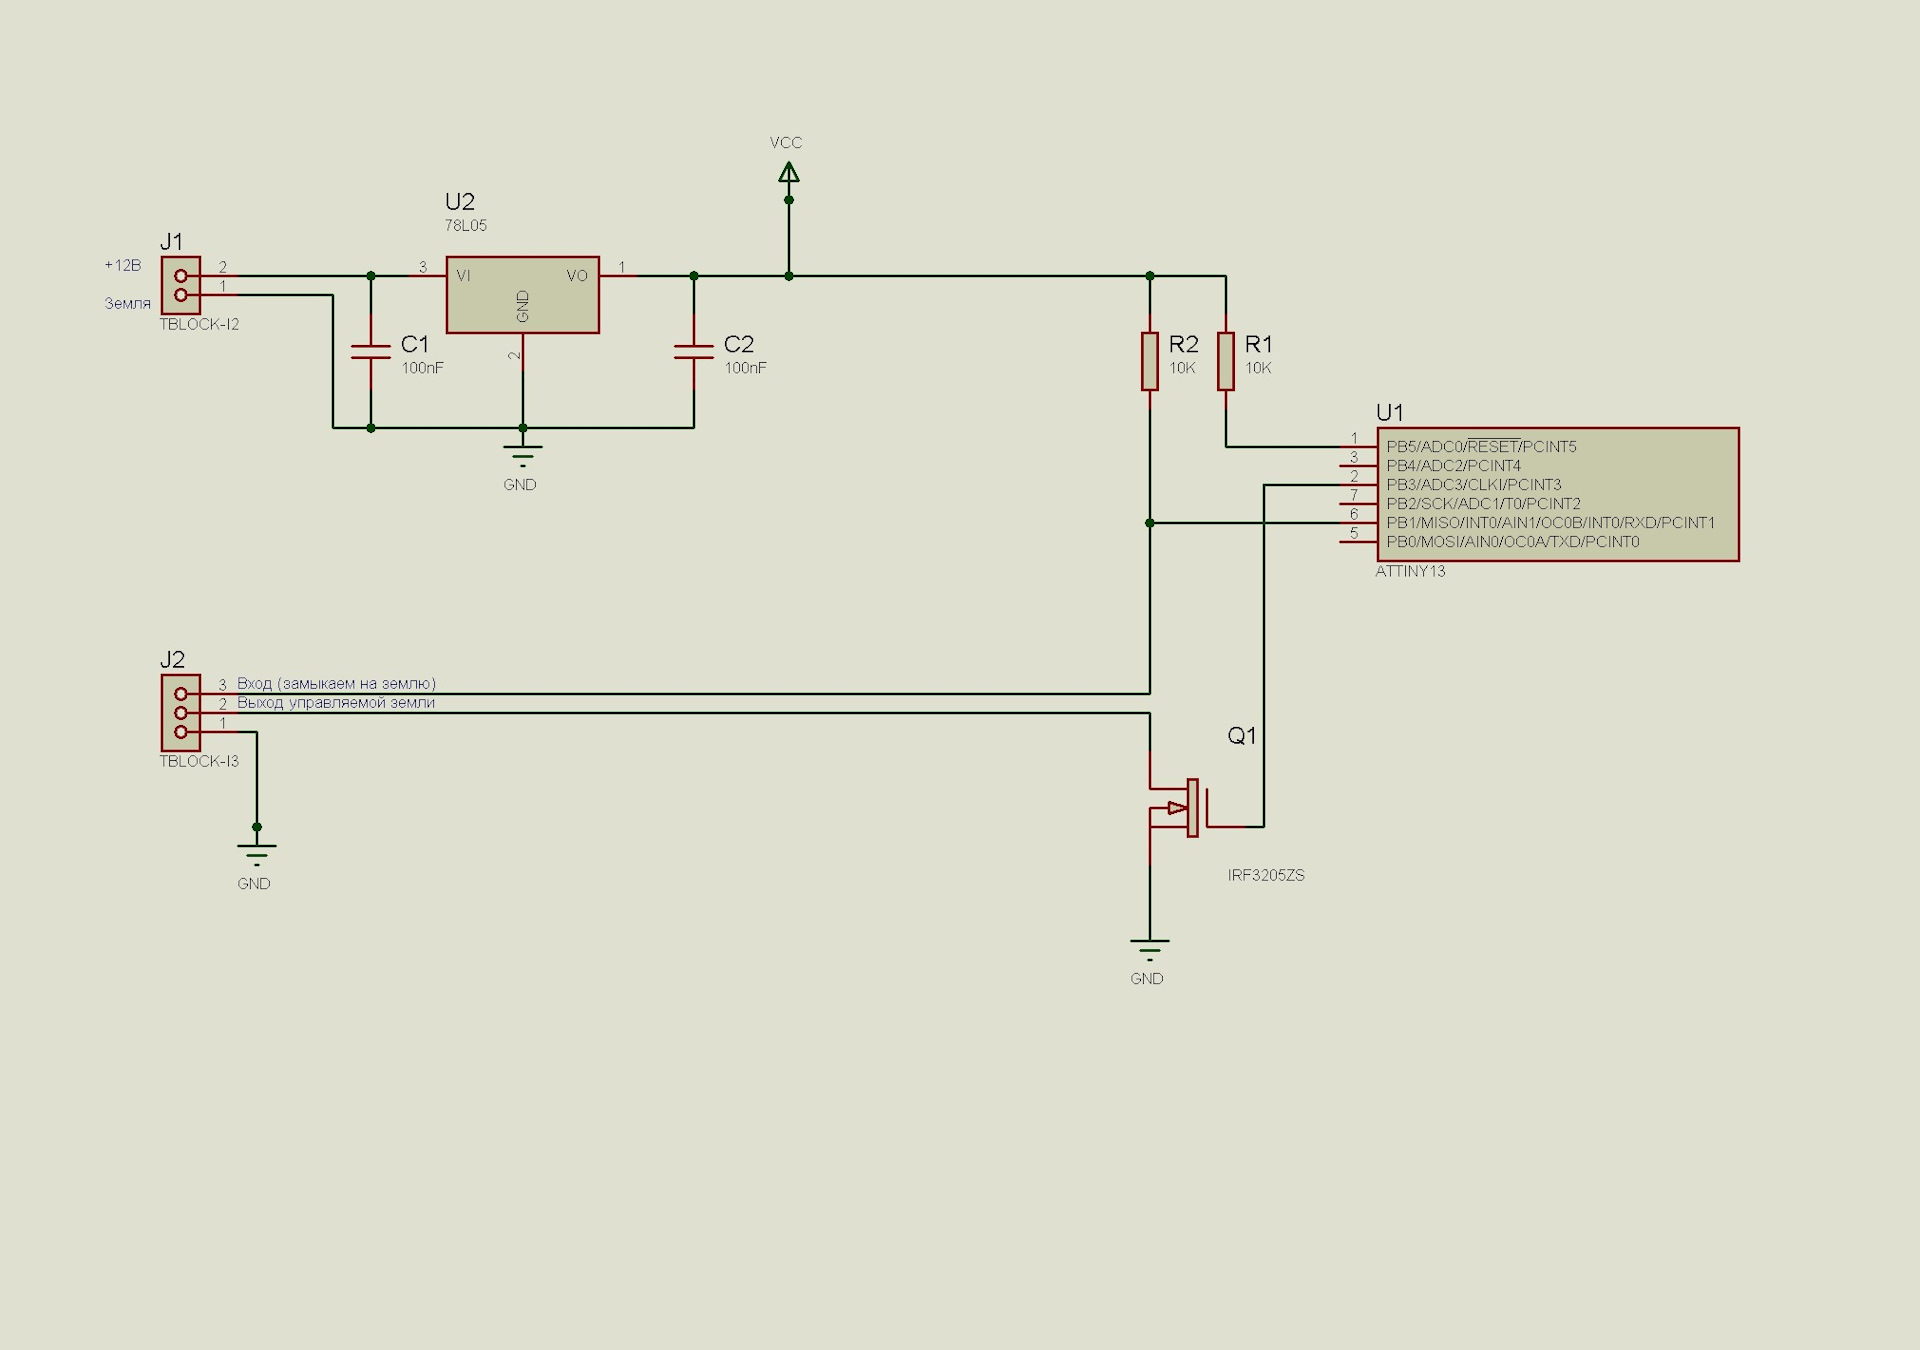Click the Q1 reference label

click(x=1242, y=736)
